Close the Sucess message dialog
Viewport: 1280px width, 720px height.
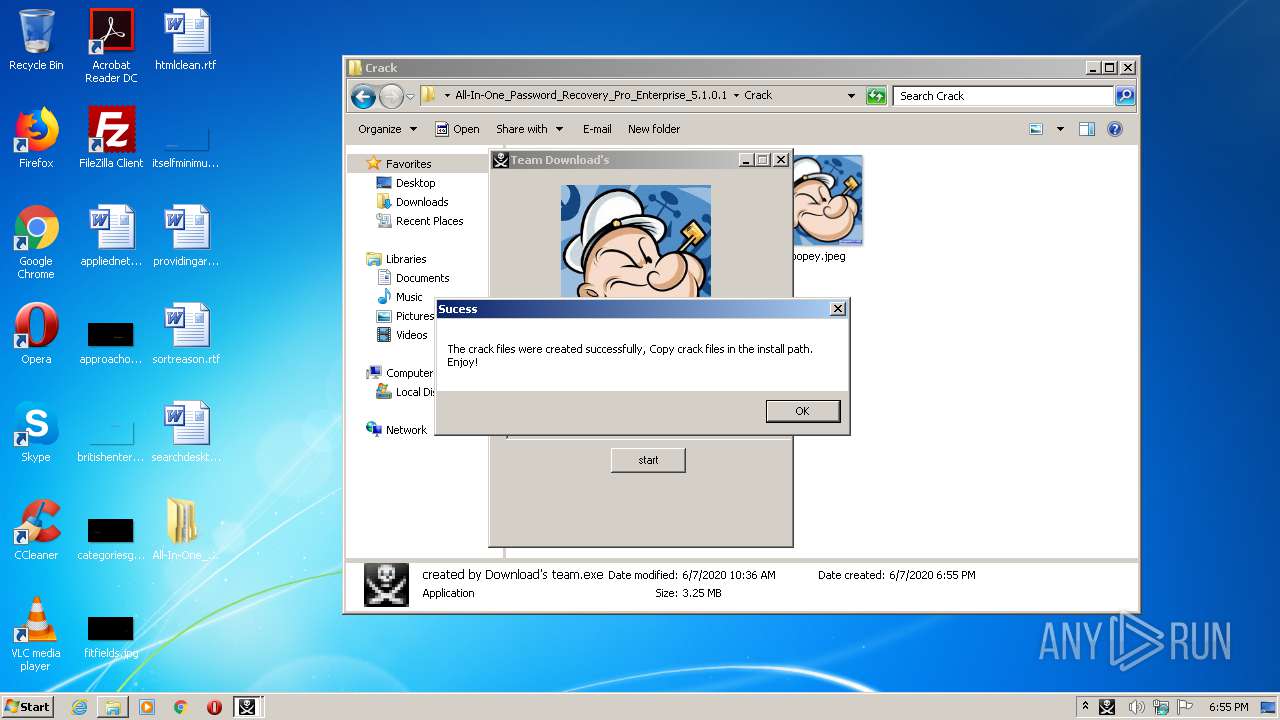click(x=838, y=309)
